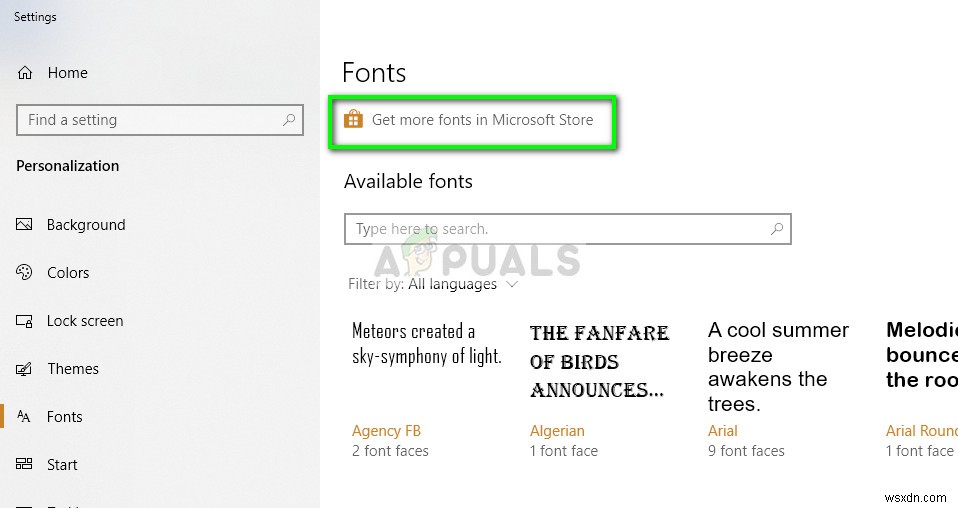Switch to Themes settings page
The height and width of the screenshot is (508, 958).
coord(73,369)
